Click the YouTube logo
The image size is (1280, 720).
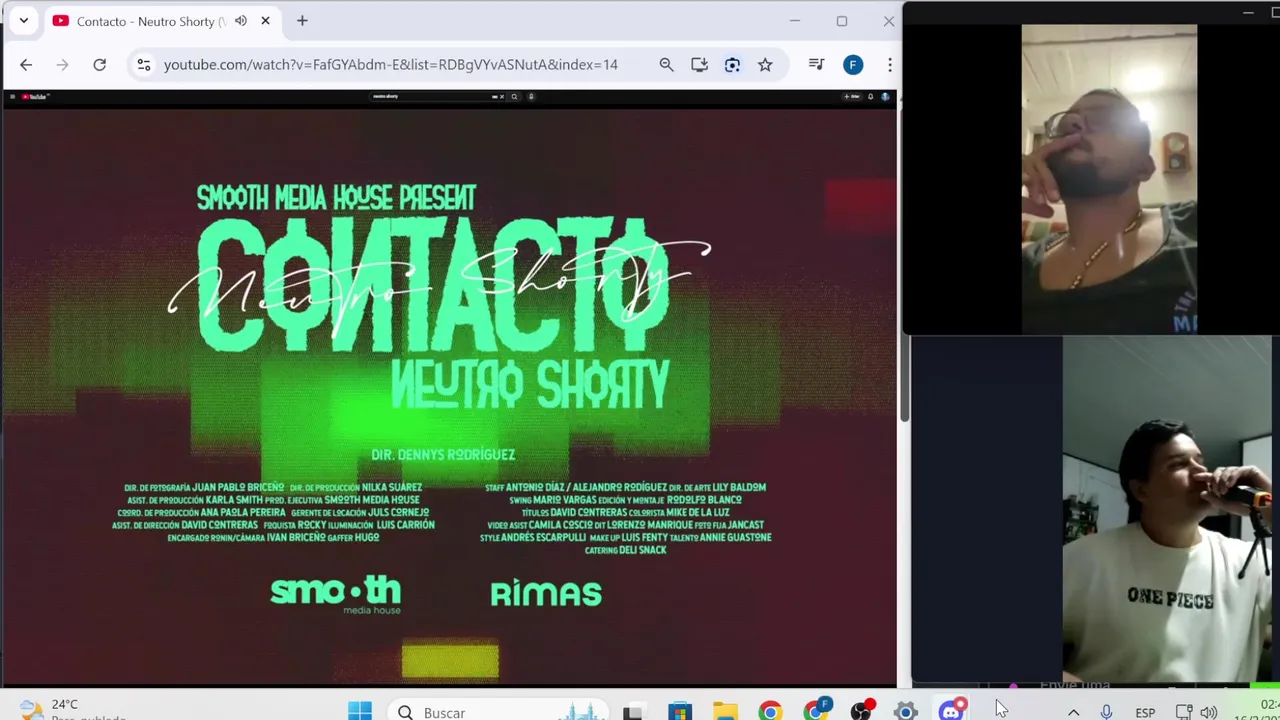(x=35, y=97)
